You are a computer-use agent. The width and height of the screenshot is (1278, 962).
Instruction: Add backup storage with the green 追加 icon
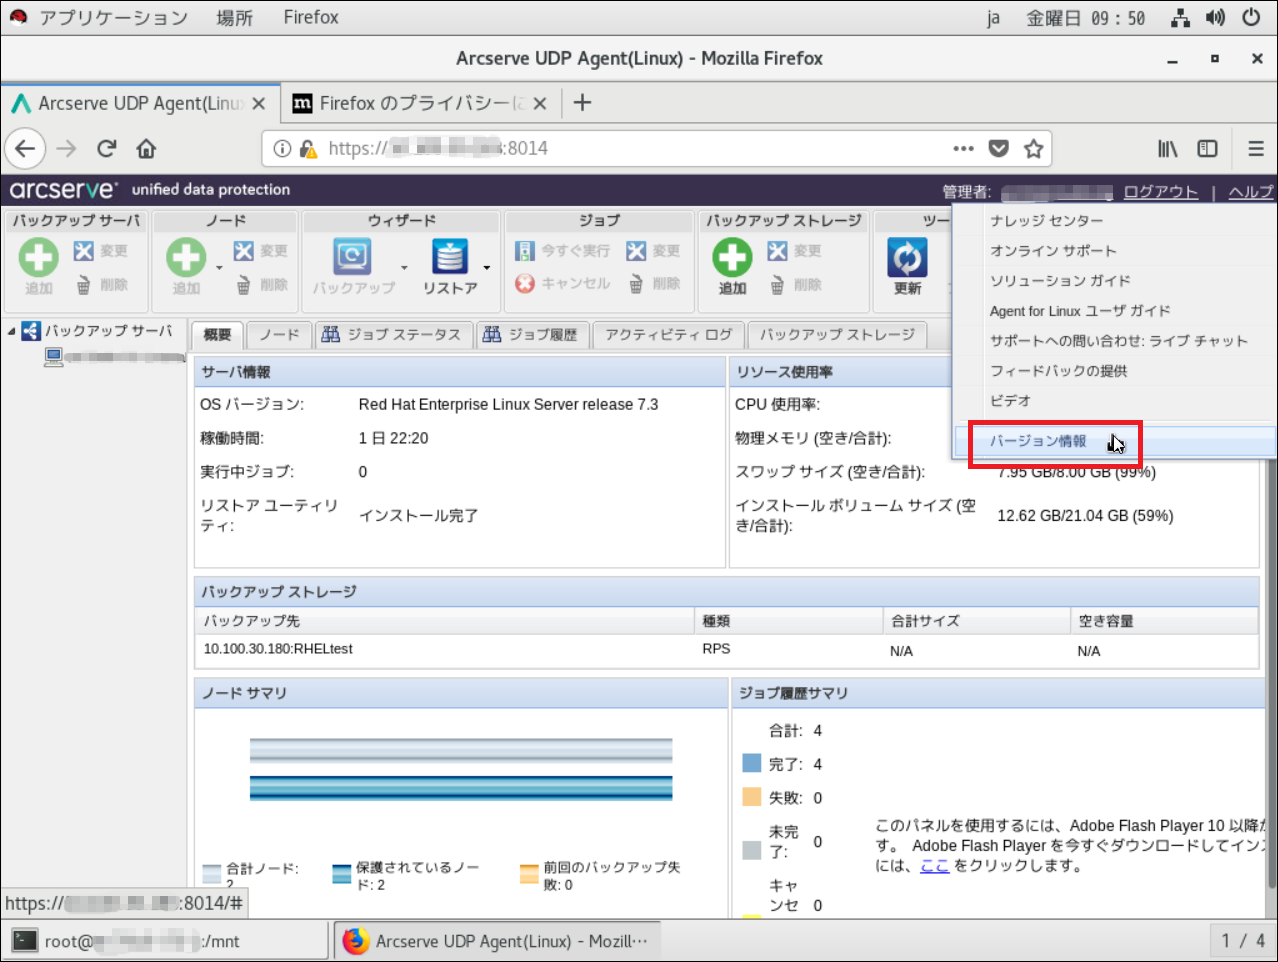click(x=732, y=258)
